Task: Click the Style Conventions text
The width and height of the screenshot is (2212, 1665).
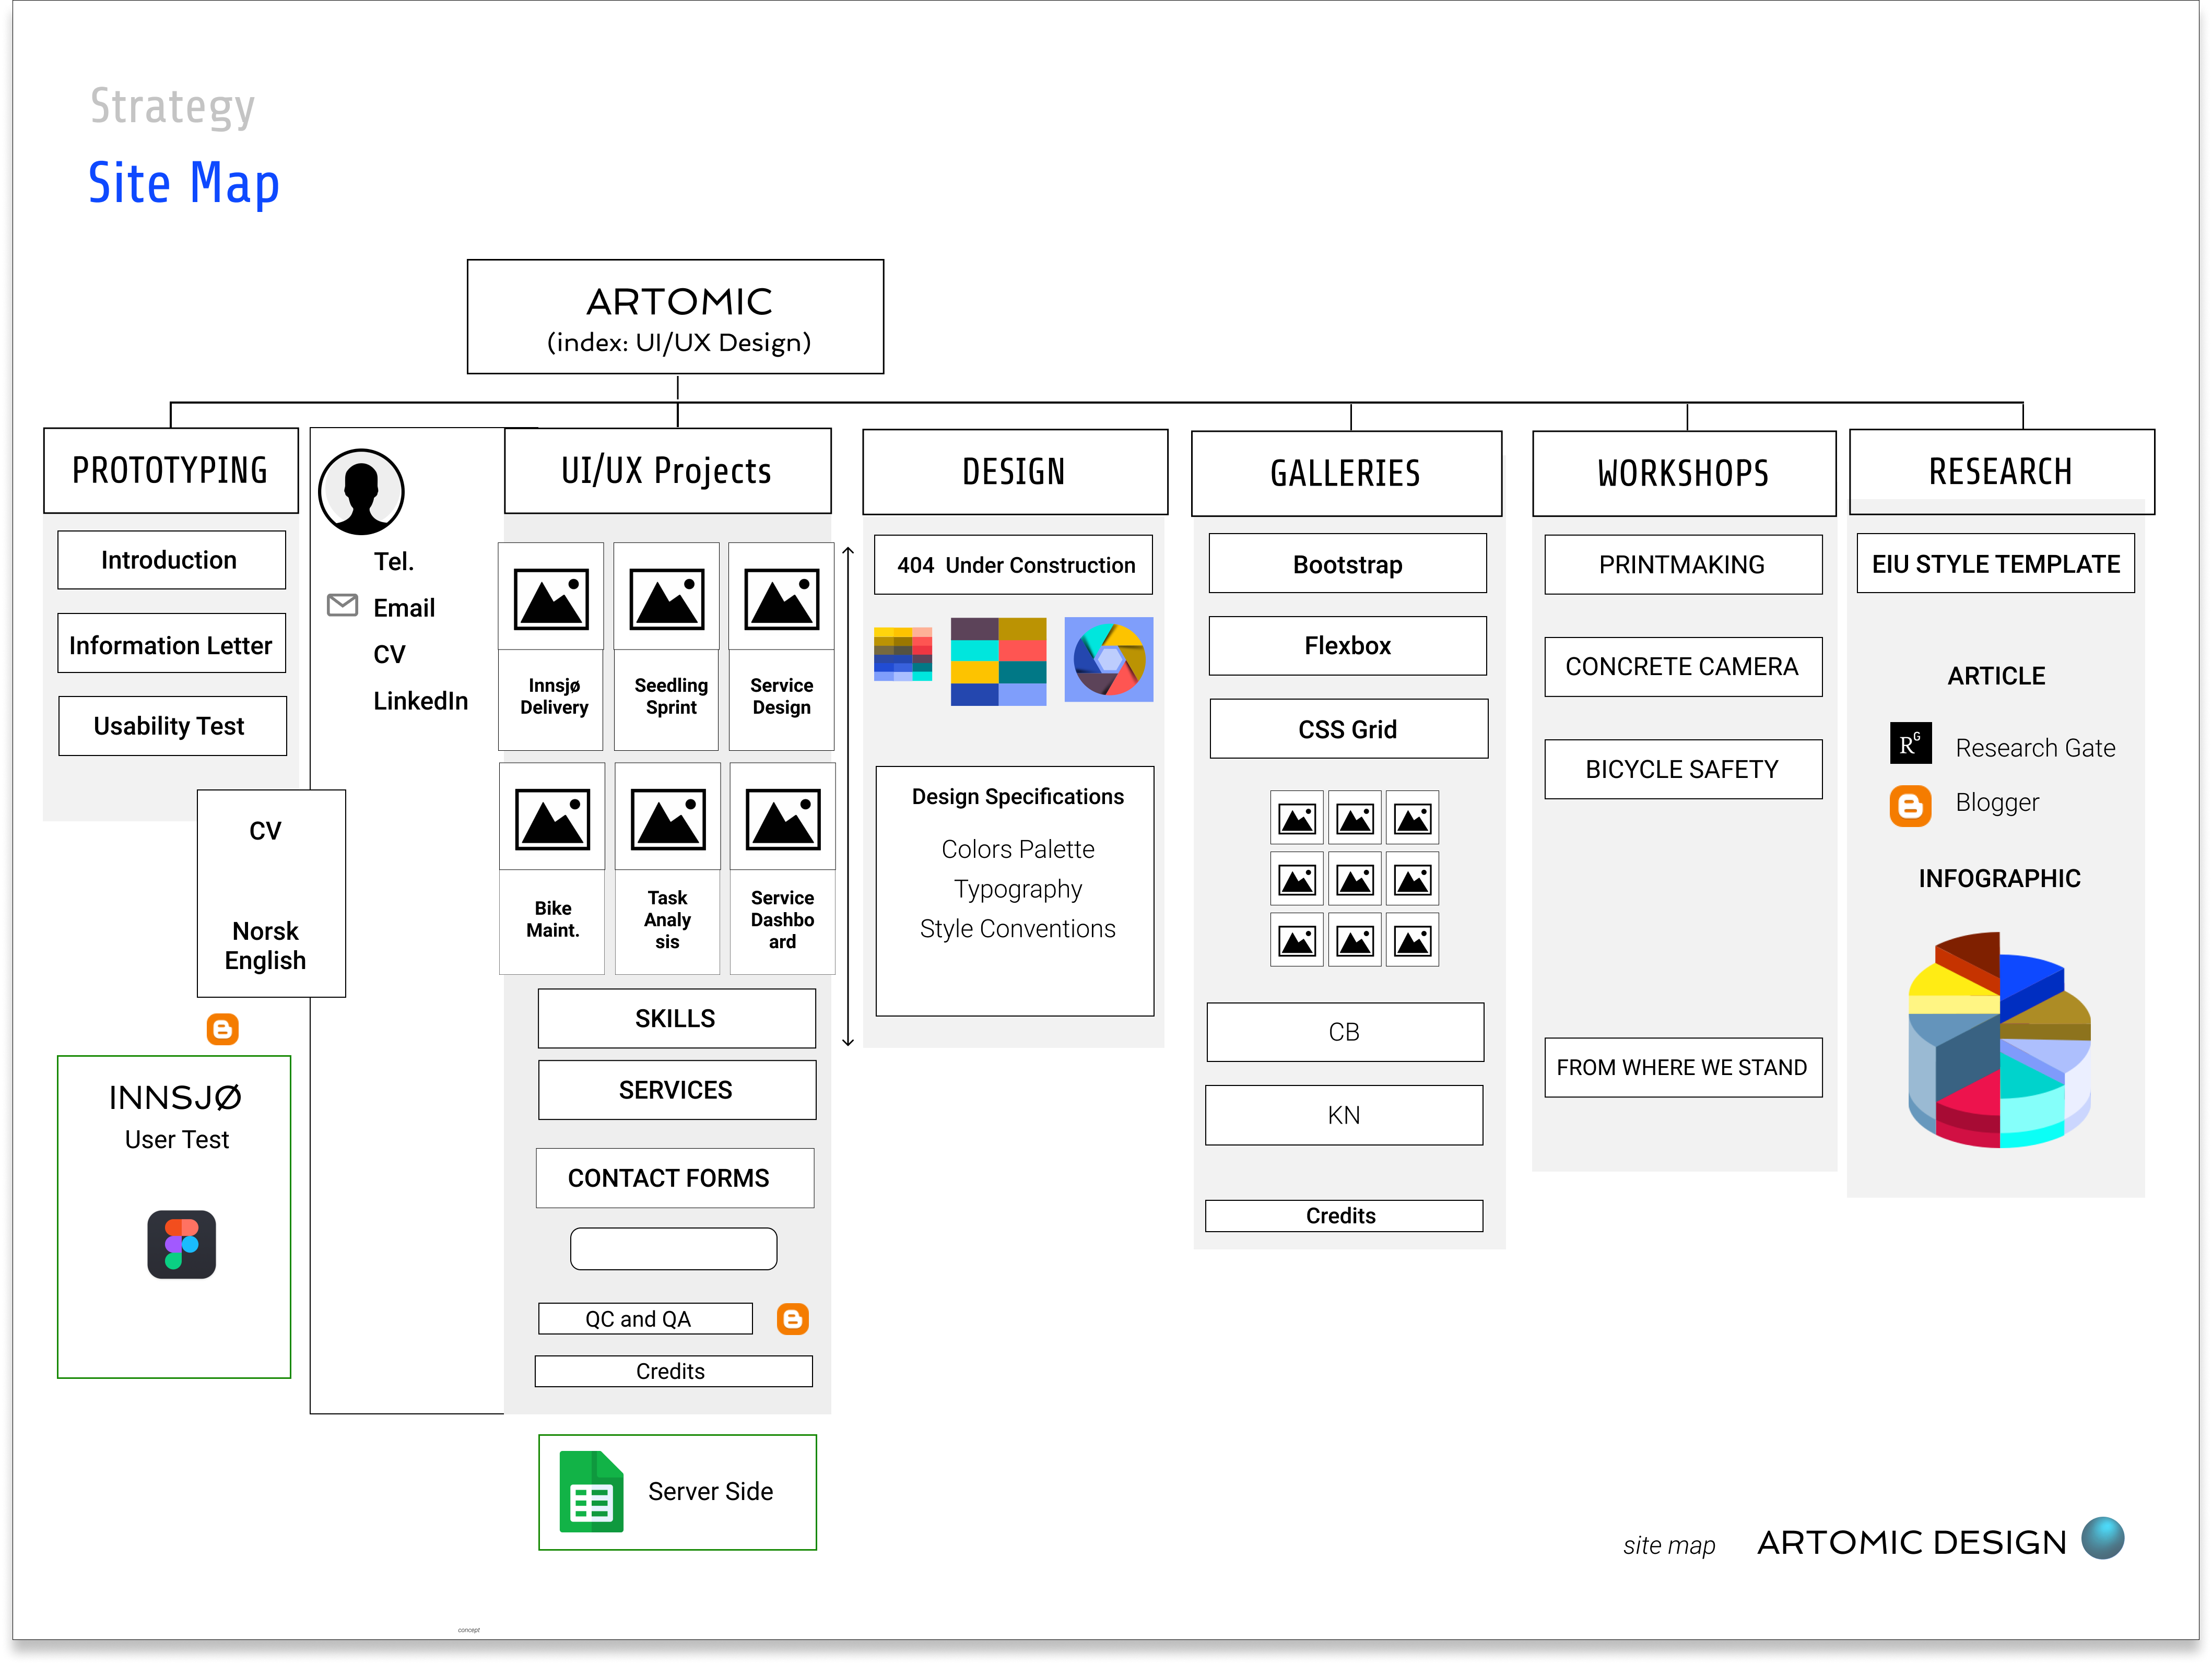Action: tap(1017, 929)
